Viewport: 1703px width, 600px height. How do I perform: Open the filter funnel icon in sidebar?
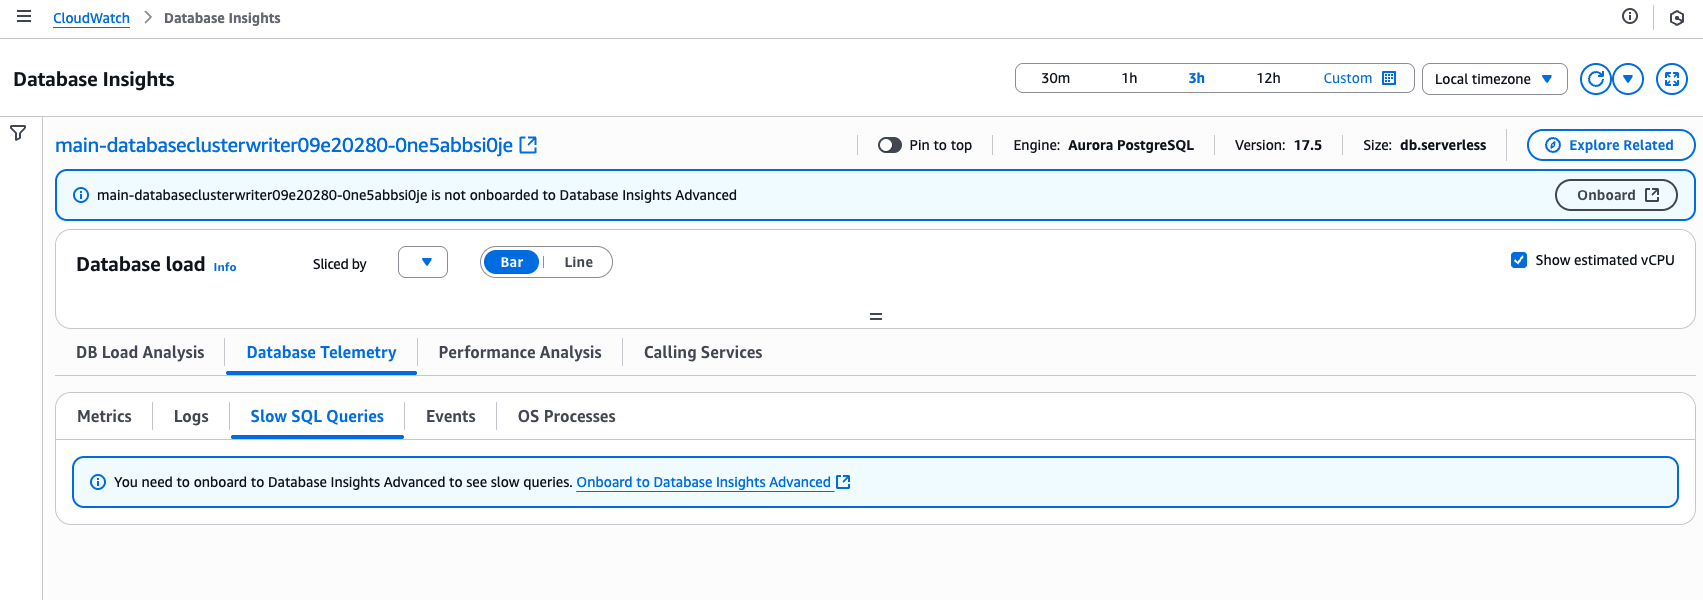point(18,133)
